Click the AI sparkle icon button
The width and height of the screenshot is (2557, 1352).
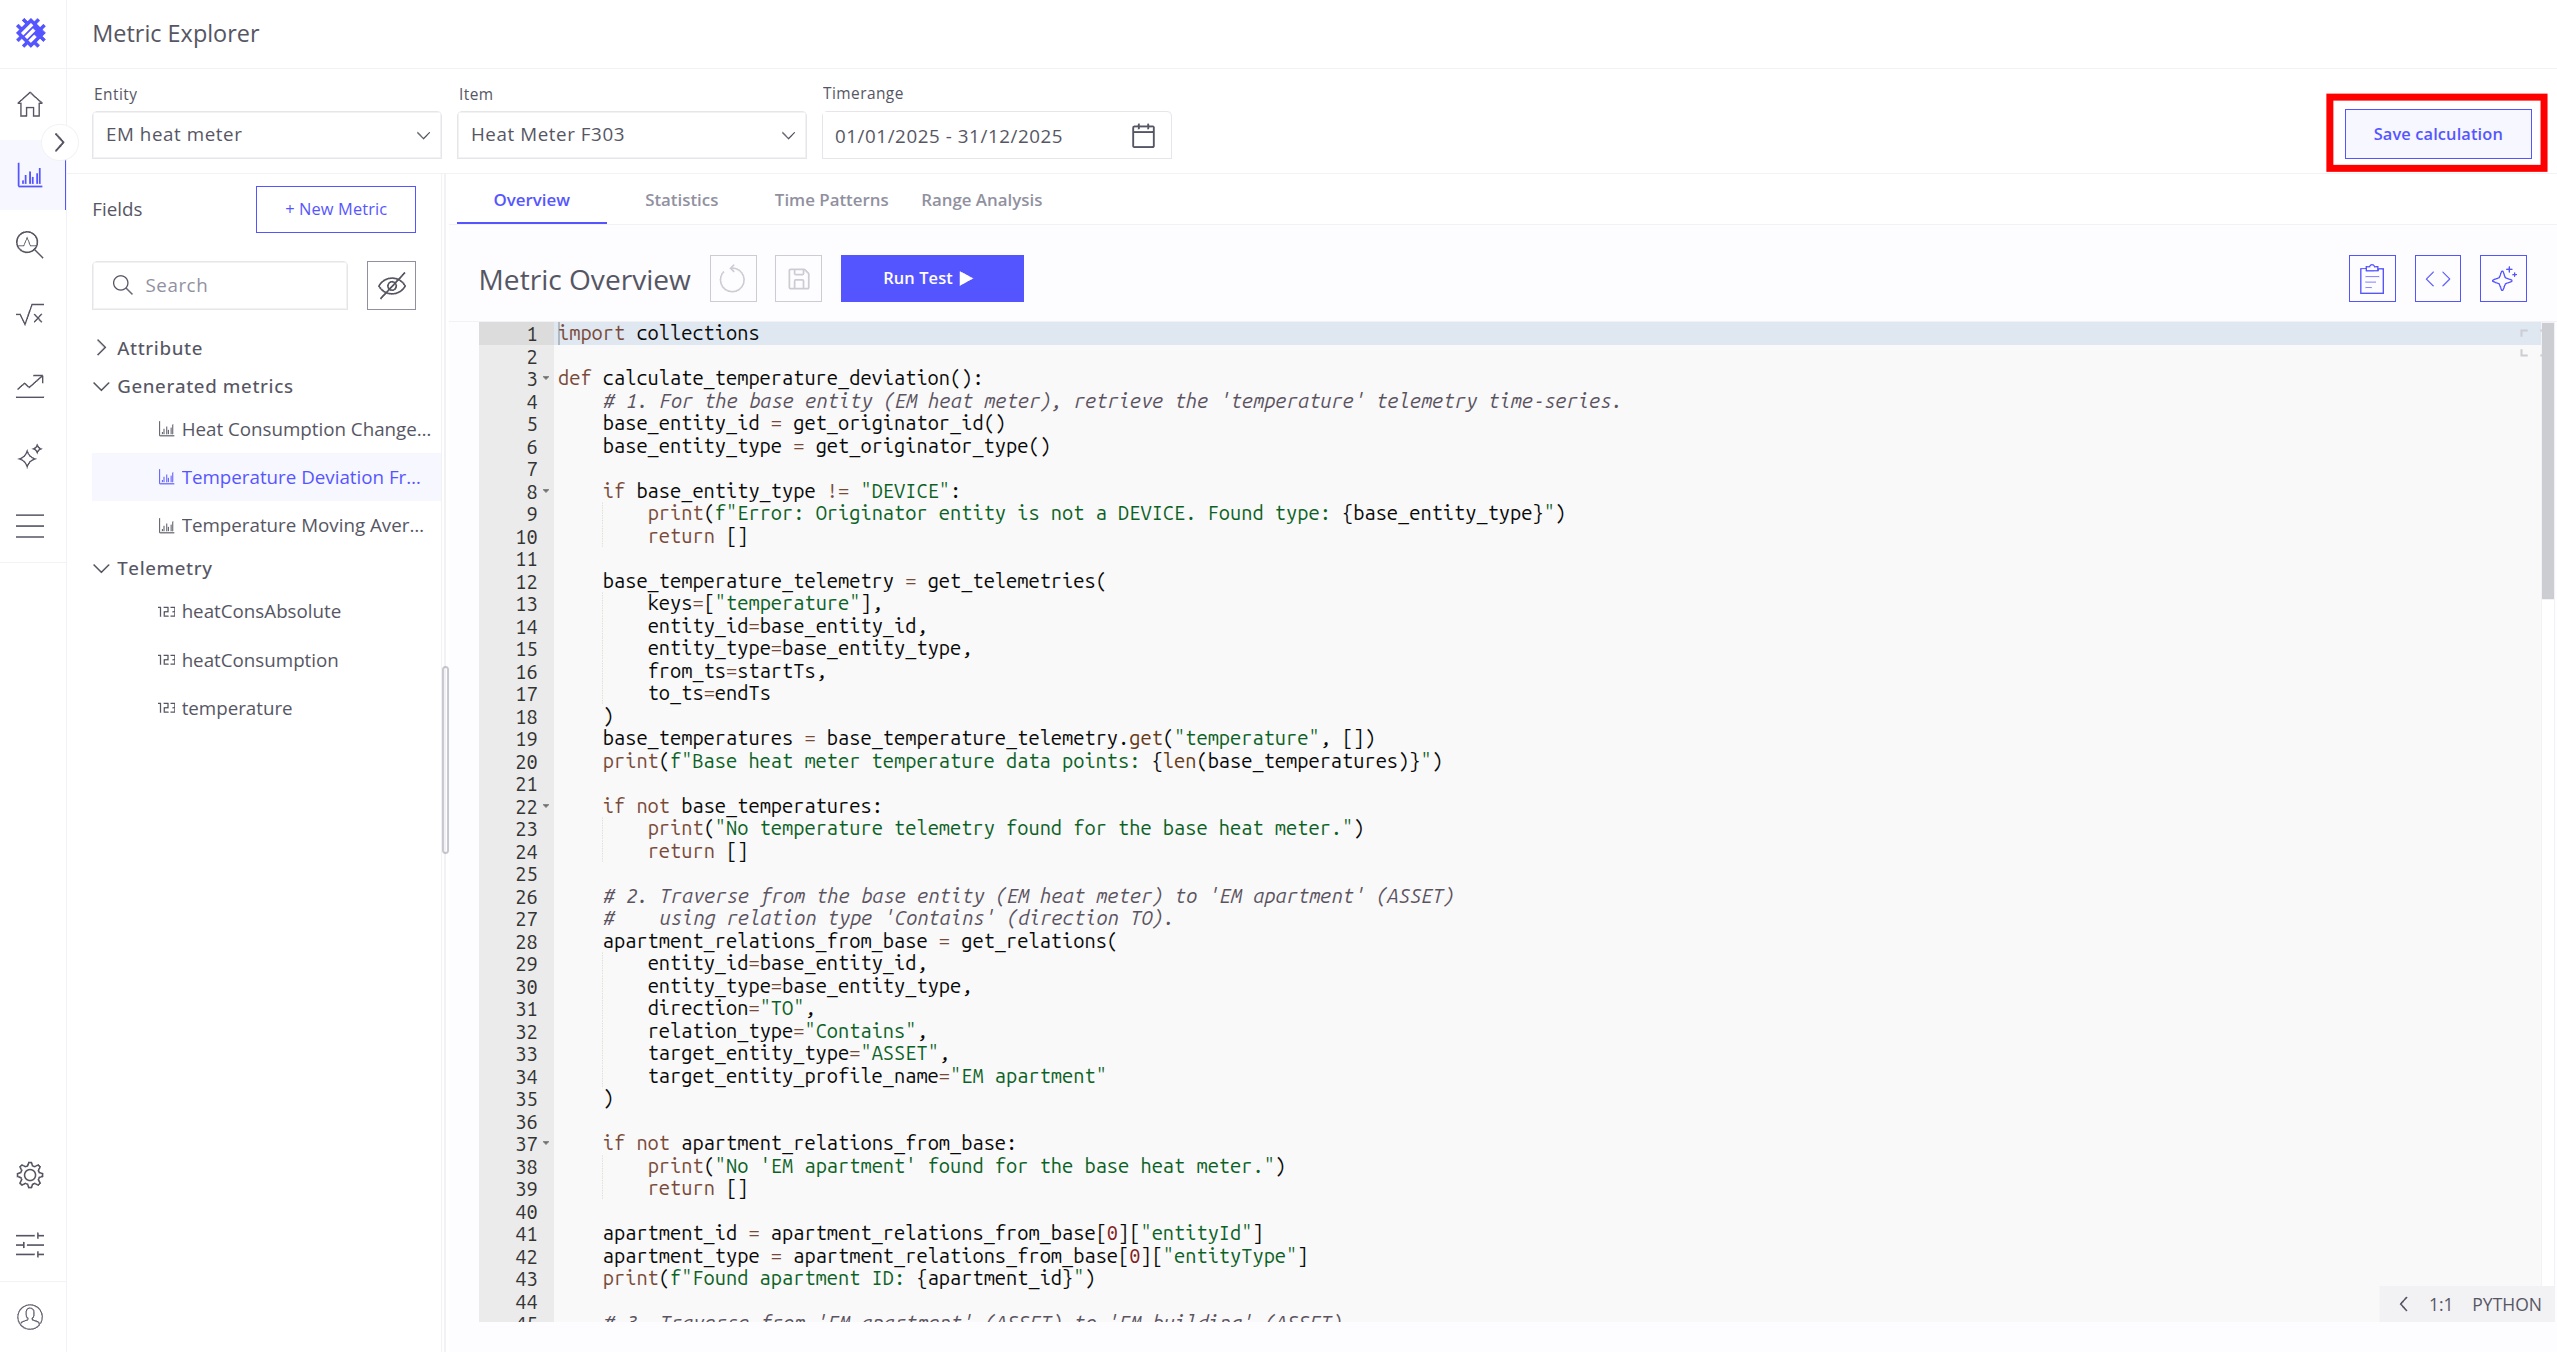(2502, 279)
